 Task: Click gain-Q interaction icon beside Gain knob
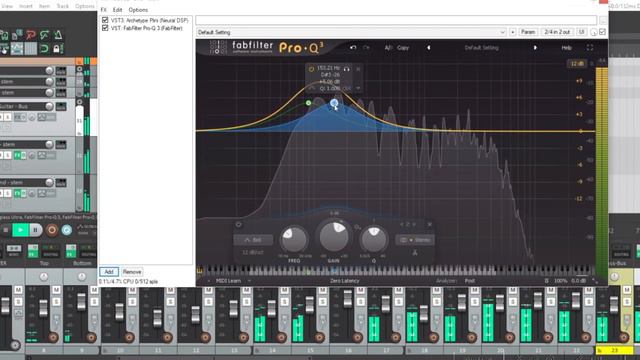tap(357, 227)
